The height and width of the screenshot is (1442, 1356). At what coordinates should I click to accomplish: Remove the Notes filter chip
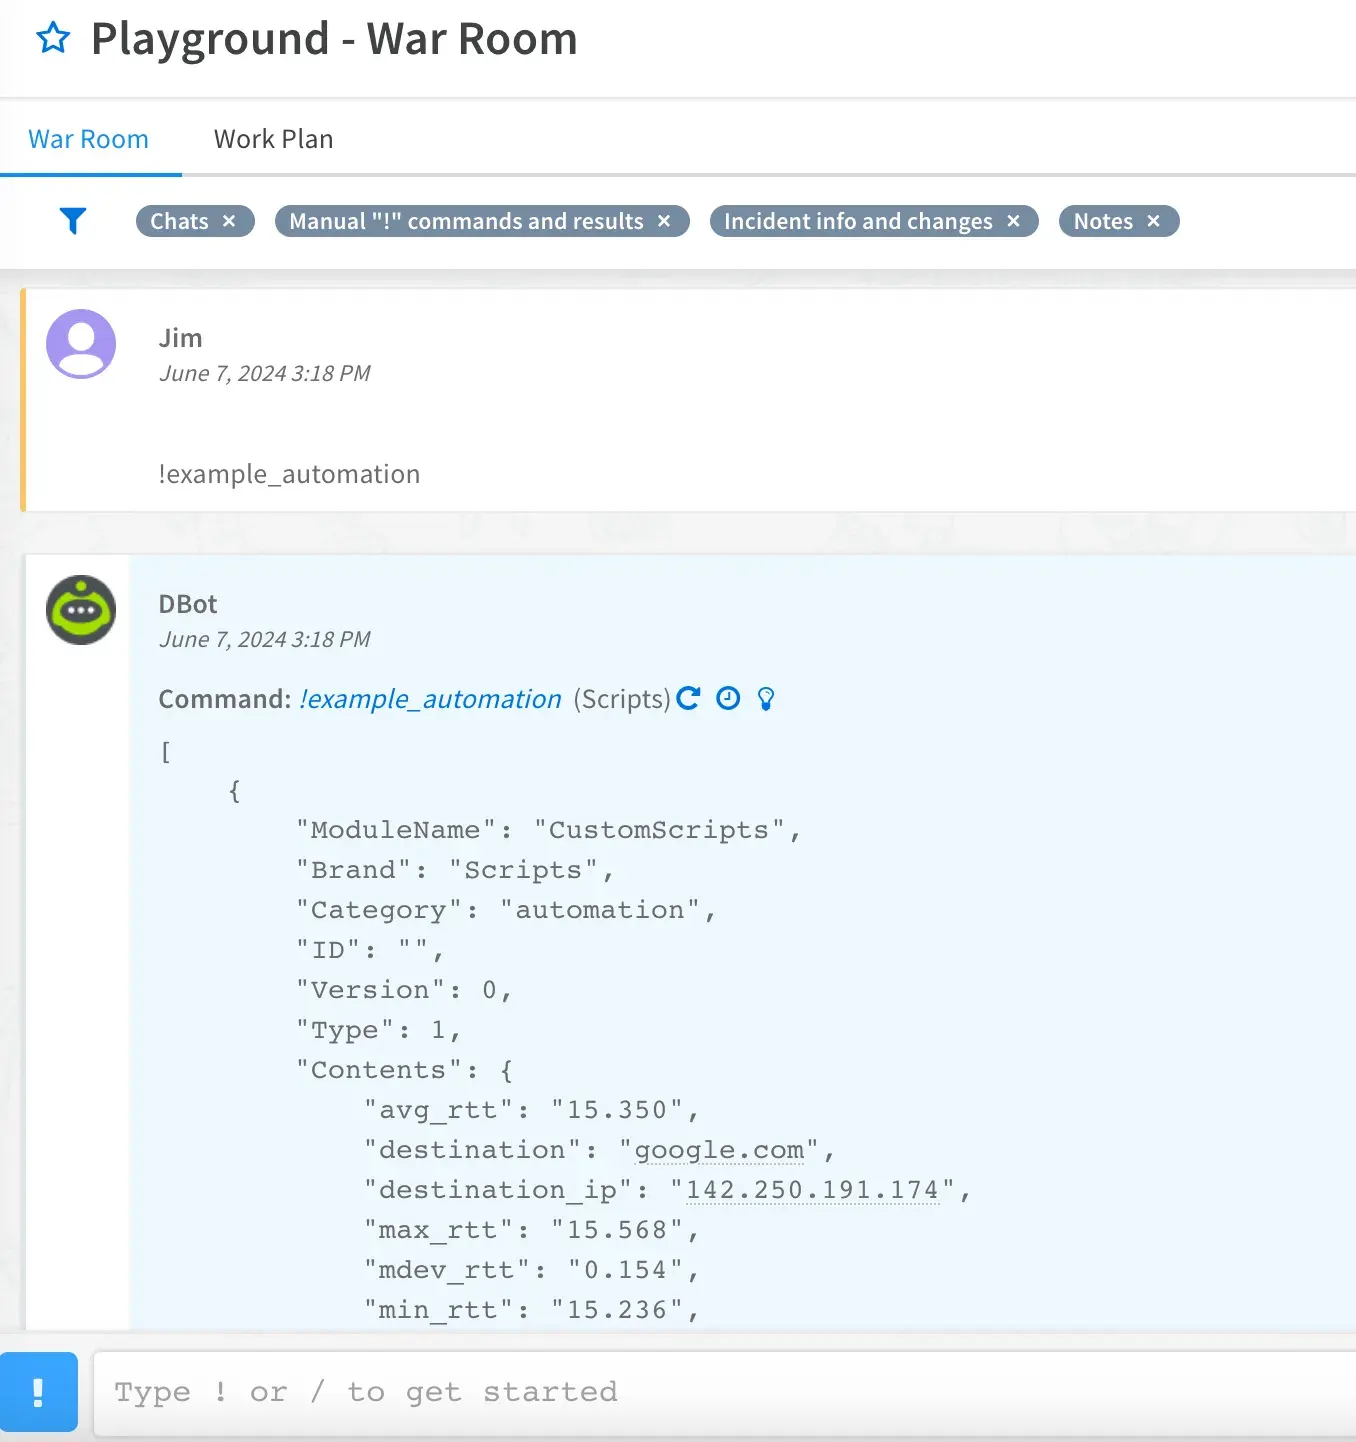coord(1153,221)
